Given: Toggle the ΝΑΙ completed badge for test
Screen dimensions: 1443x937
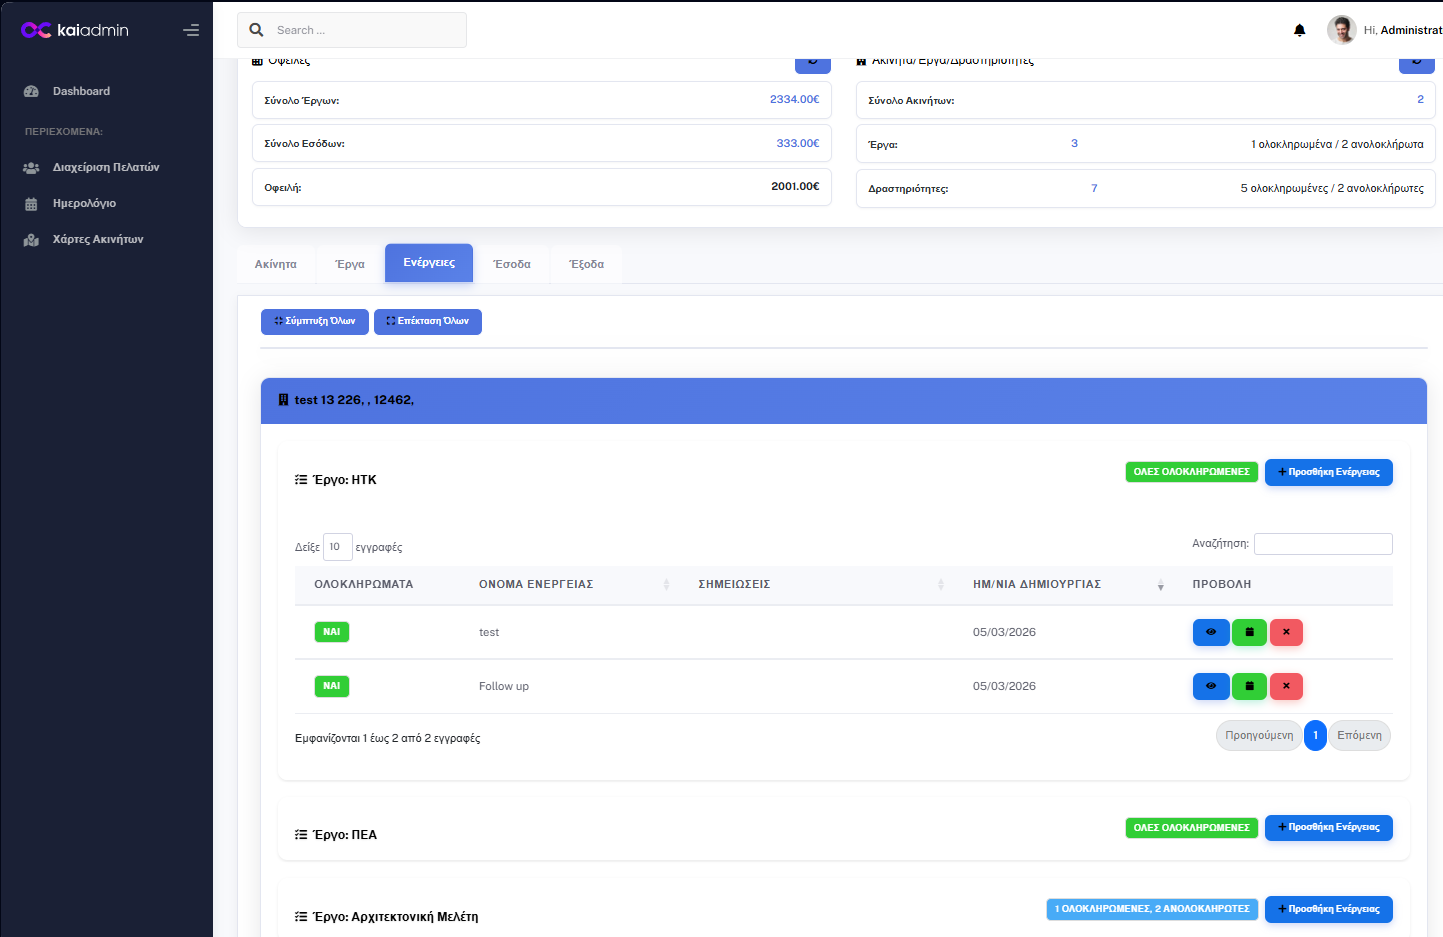Looking at the screenshot, I should [x=331, y=632].
